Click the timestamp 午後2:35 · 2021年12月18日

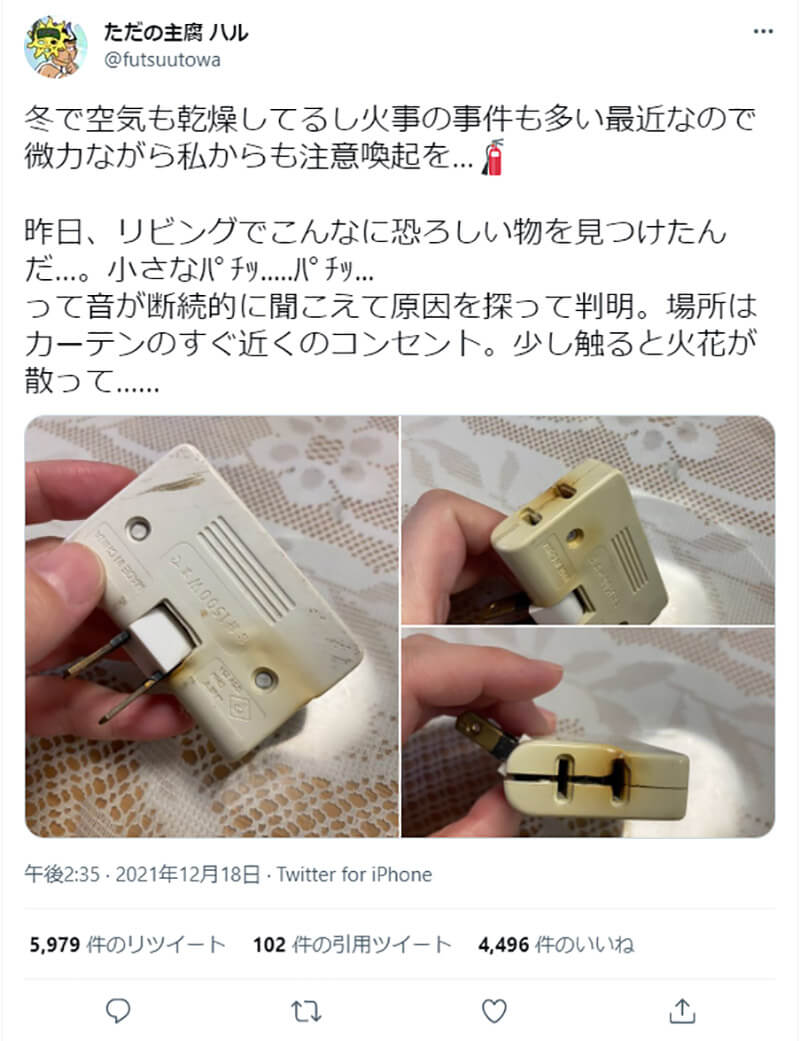[141, 874]
